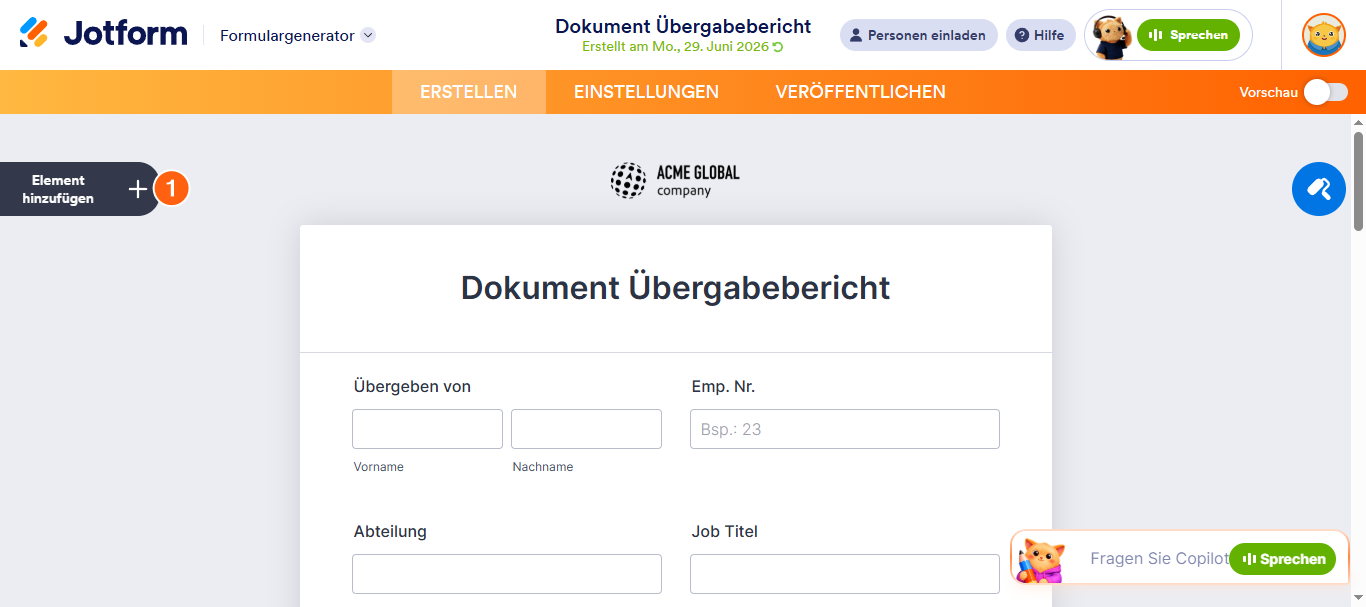
Task: Click the Job Titel label
Action: coord(725,532)
